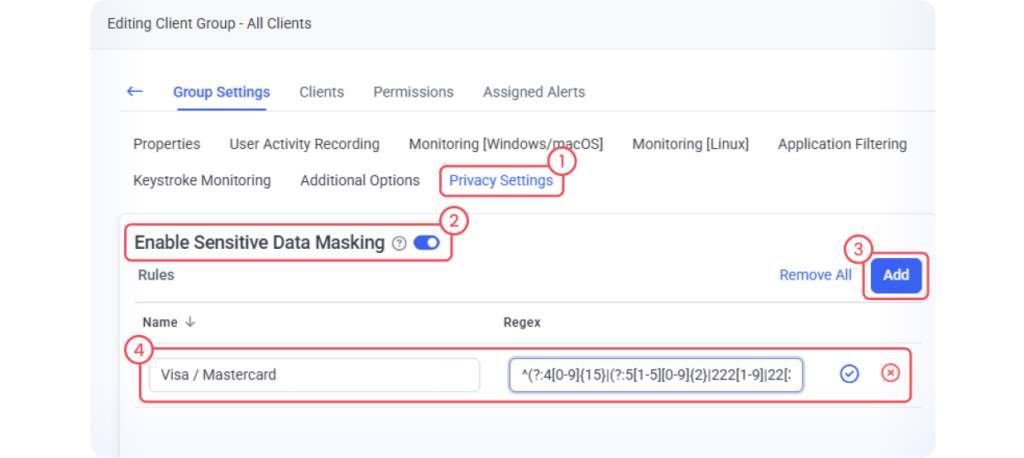The height and width of the screenshot is (458, 1024).
Task: Click the Remove All link
Action: pyautogui.click(x=815, y=275)
